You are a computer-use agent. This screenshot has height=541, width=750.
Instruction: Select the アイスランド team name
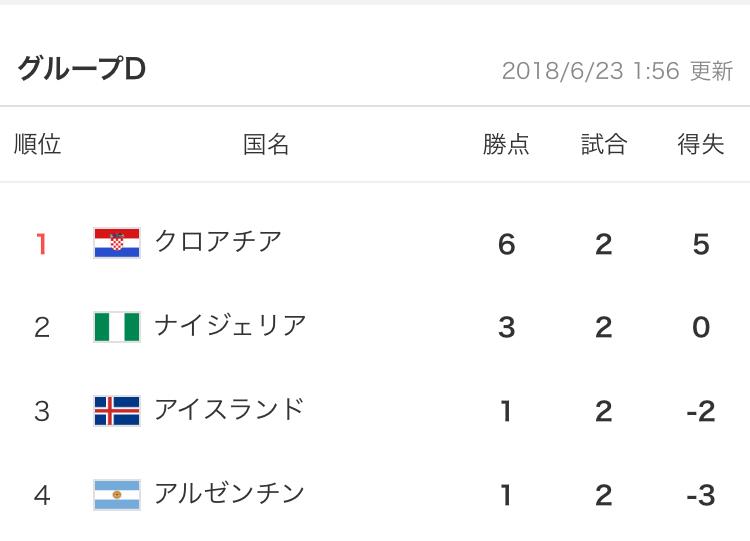point(229,409)
